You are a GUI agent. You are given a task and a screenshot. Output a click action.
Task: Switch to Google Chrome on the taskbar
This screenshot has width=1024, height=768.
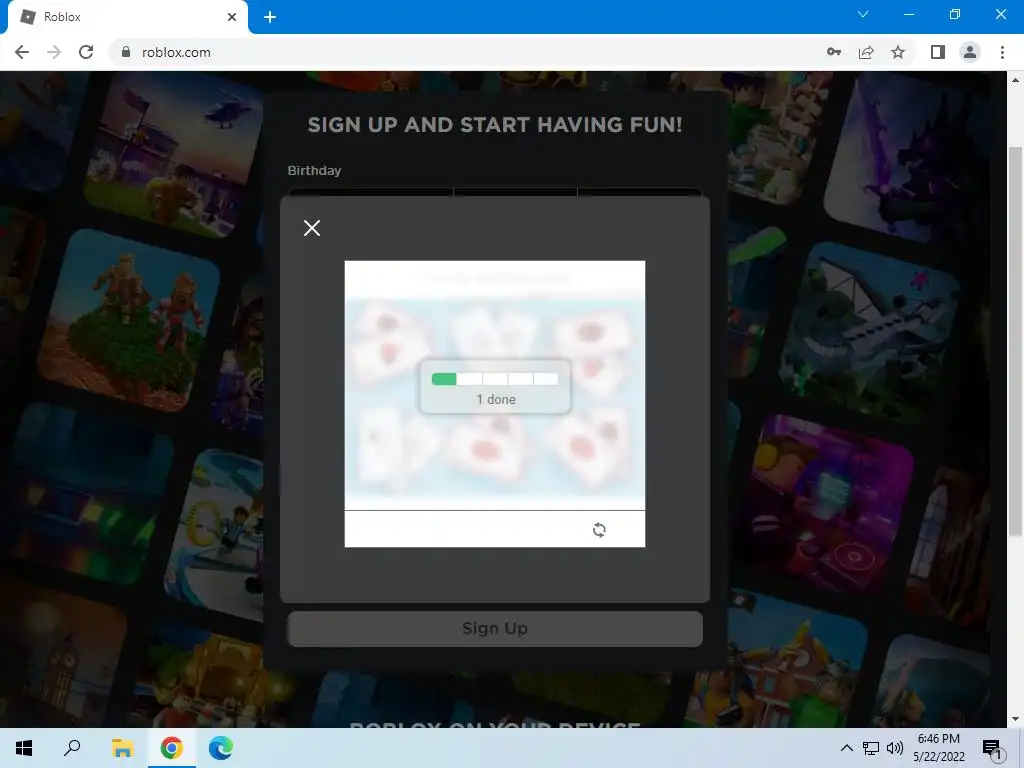pos(171,748)
